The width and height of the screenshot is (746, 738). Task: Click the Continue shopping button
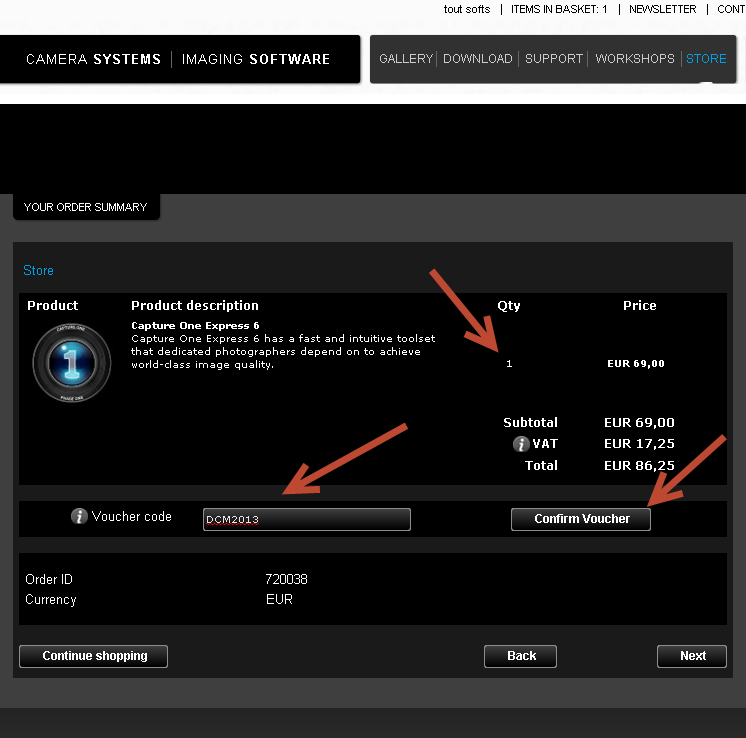point(93,656)
